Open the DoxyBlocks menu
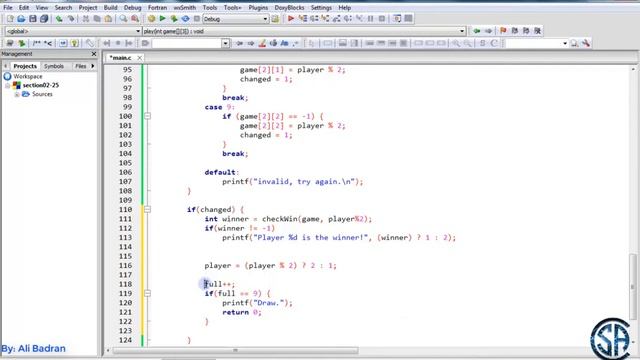Image resolution: width=640 pixels, height=360 pixels. pos(289,8)
